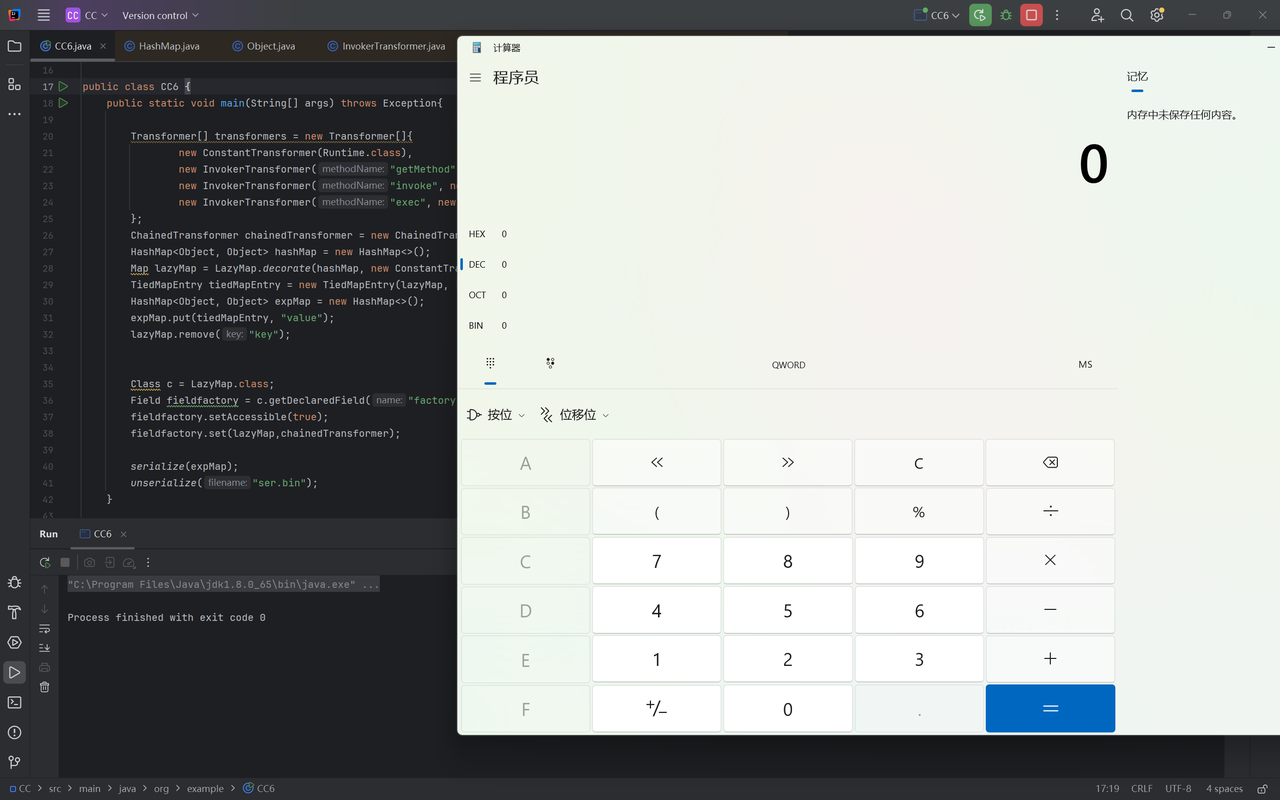The width and height of the screenshot is (1280, 800).
Task: Open Search Everywhere magnifier icon
Action: pos(1127,15)
